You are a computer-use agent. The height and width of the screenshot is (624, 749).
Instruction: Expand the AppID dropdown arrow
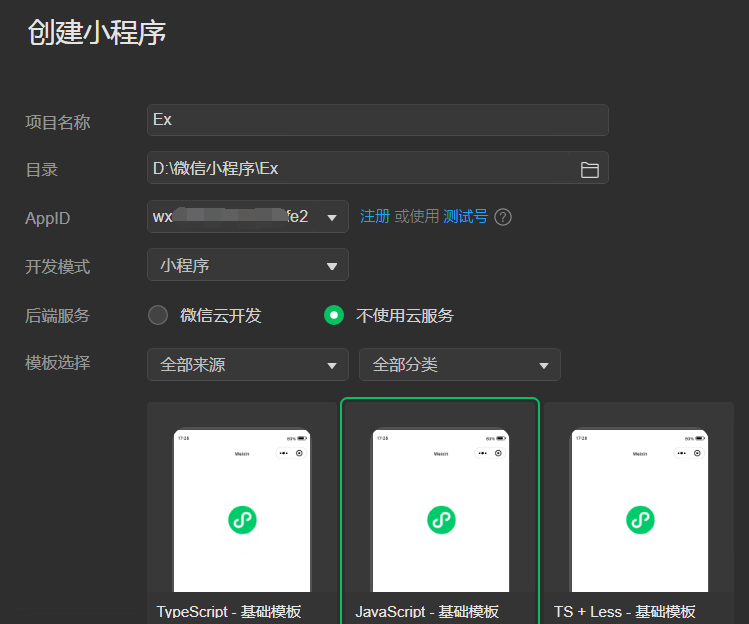click(x=332, y=217)
